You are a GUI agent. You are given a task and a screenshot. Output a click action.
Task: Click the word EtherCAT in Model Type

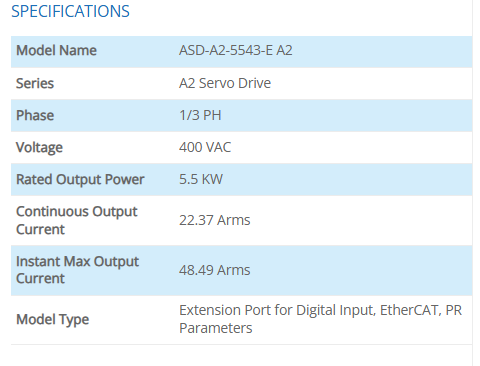(x=410, y=310)
